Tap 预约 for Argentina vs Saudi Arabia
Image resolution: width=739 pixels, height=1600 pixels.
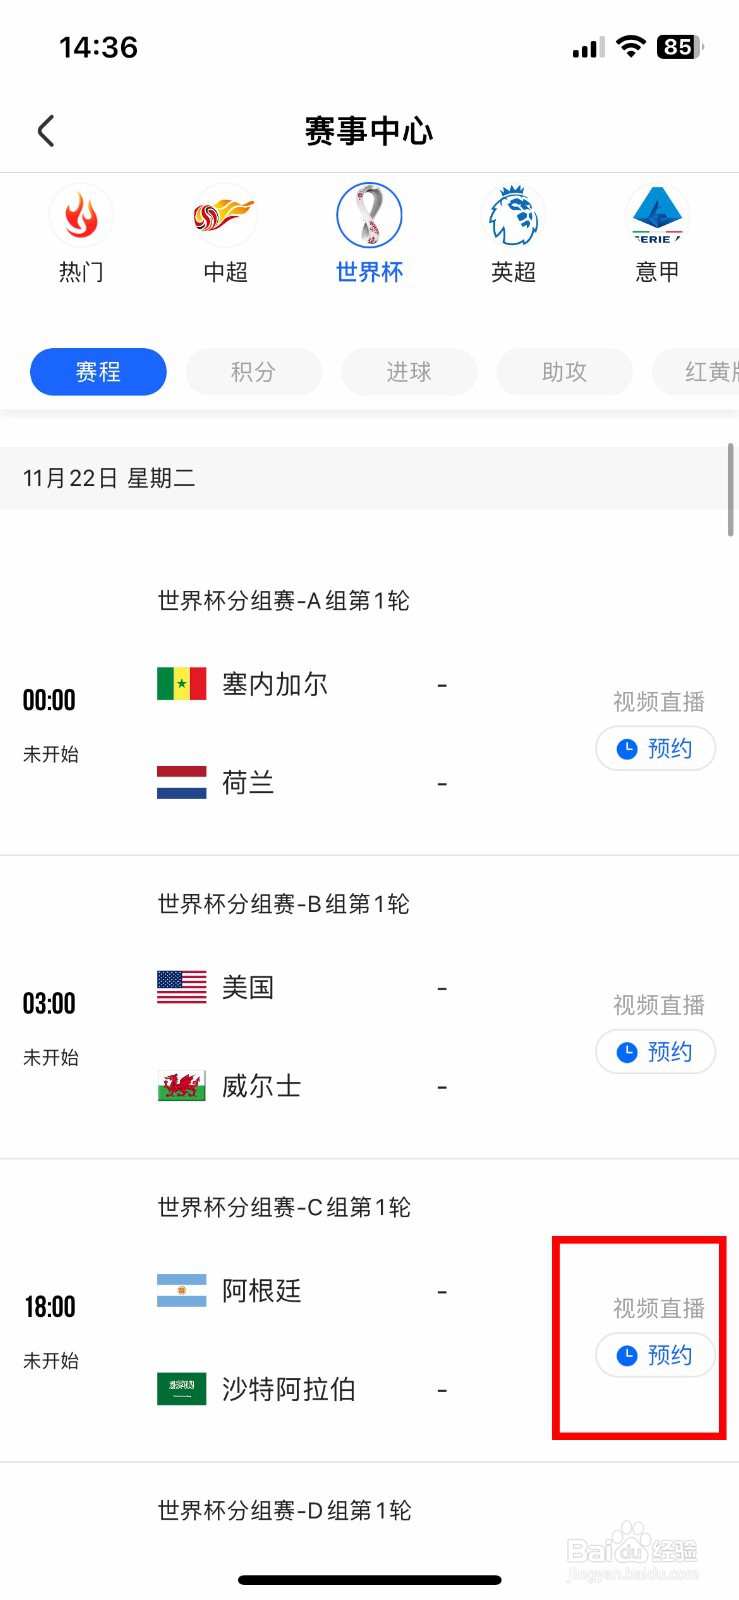656,1355
